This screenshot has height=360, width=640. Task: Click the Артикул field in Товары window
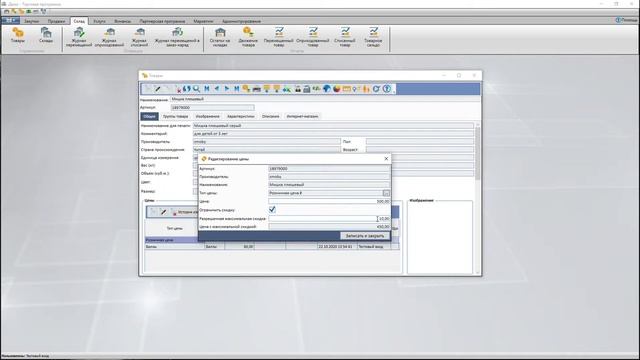[x=212, y=107]
